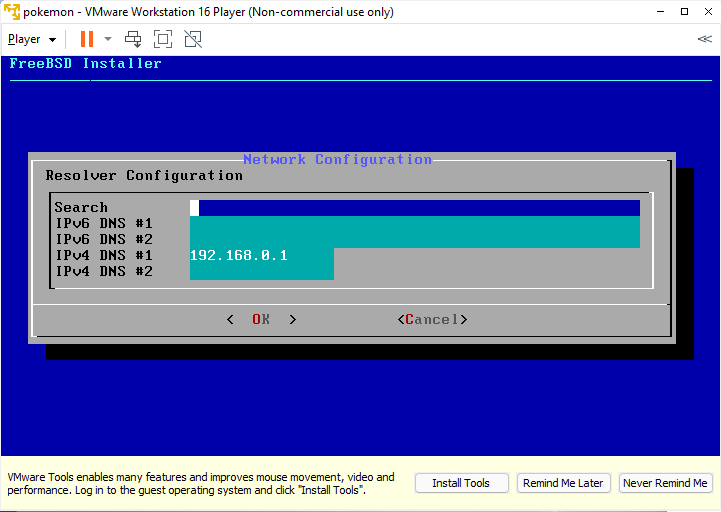The image size is (721, 512).
Task: Focus the Search input field
Action: tap(415, 208)
